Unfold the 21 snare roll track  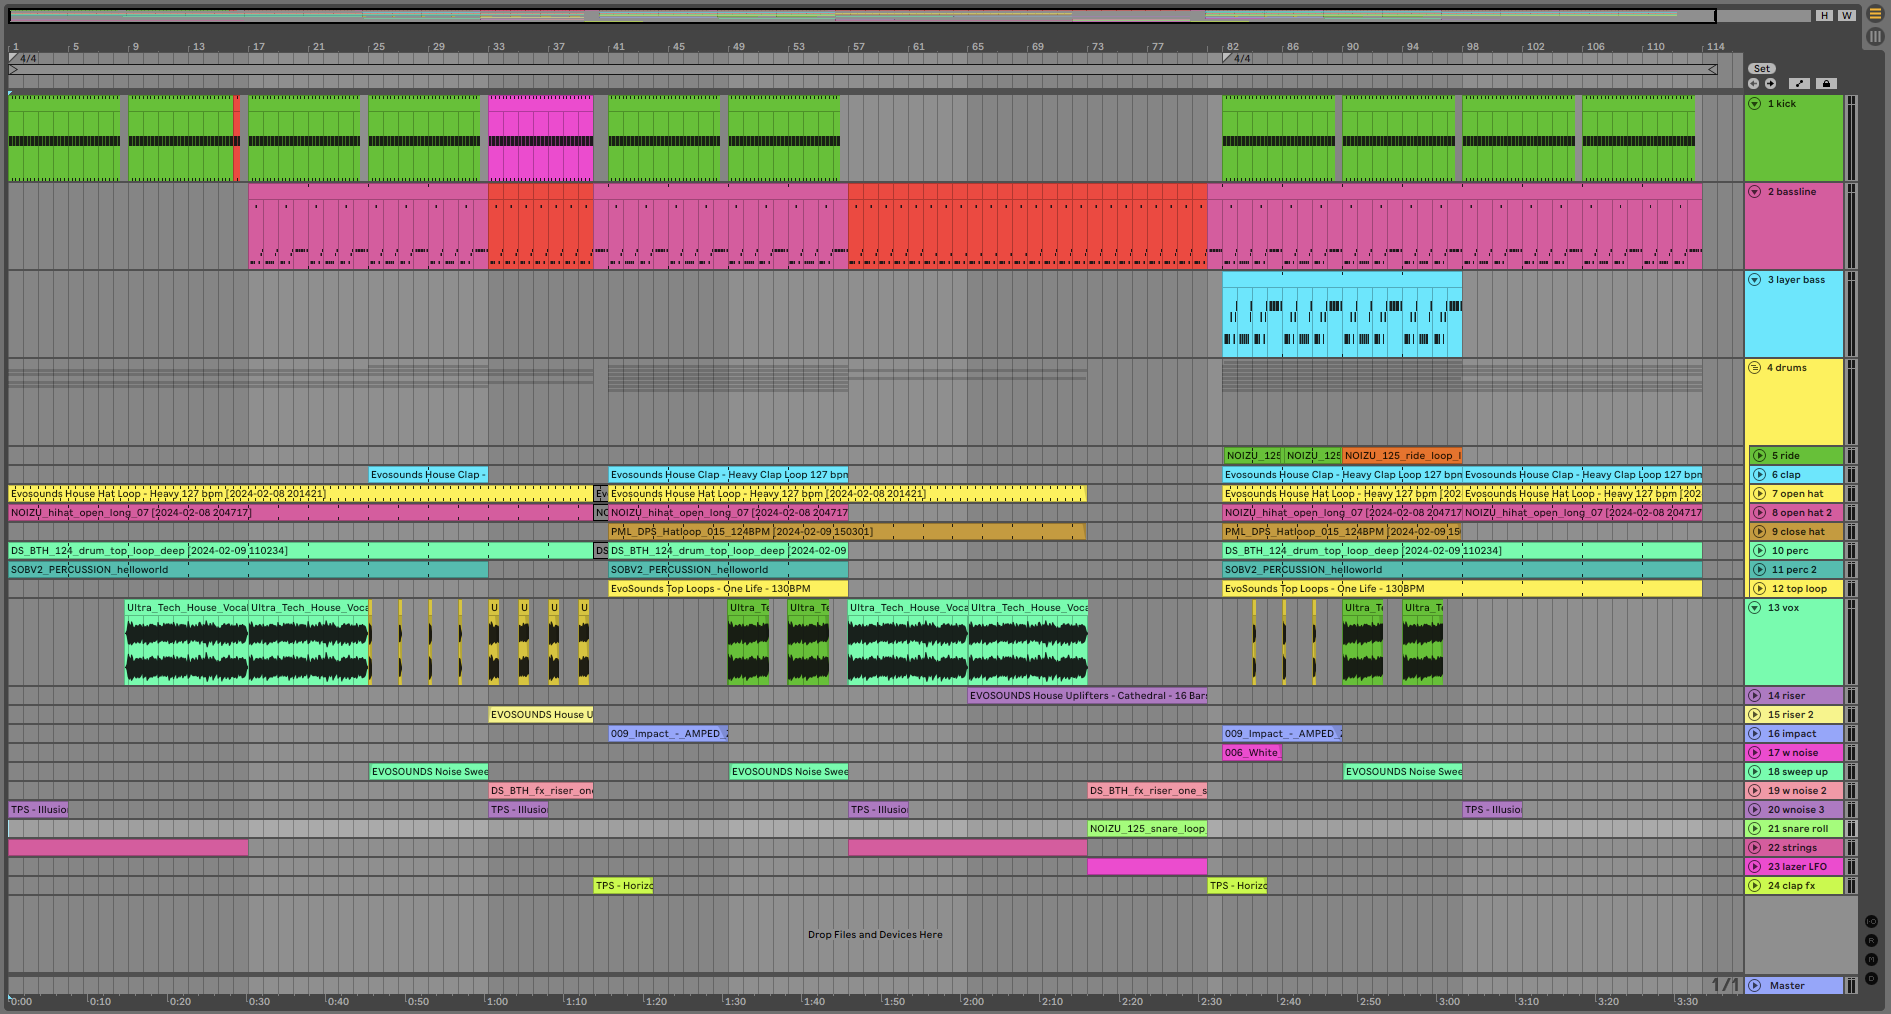click(x=1755, y=829)
